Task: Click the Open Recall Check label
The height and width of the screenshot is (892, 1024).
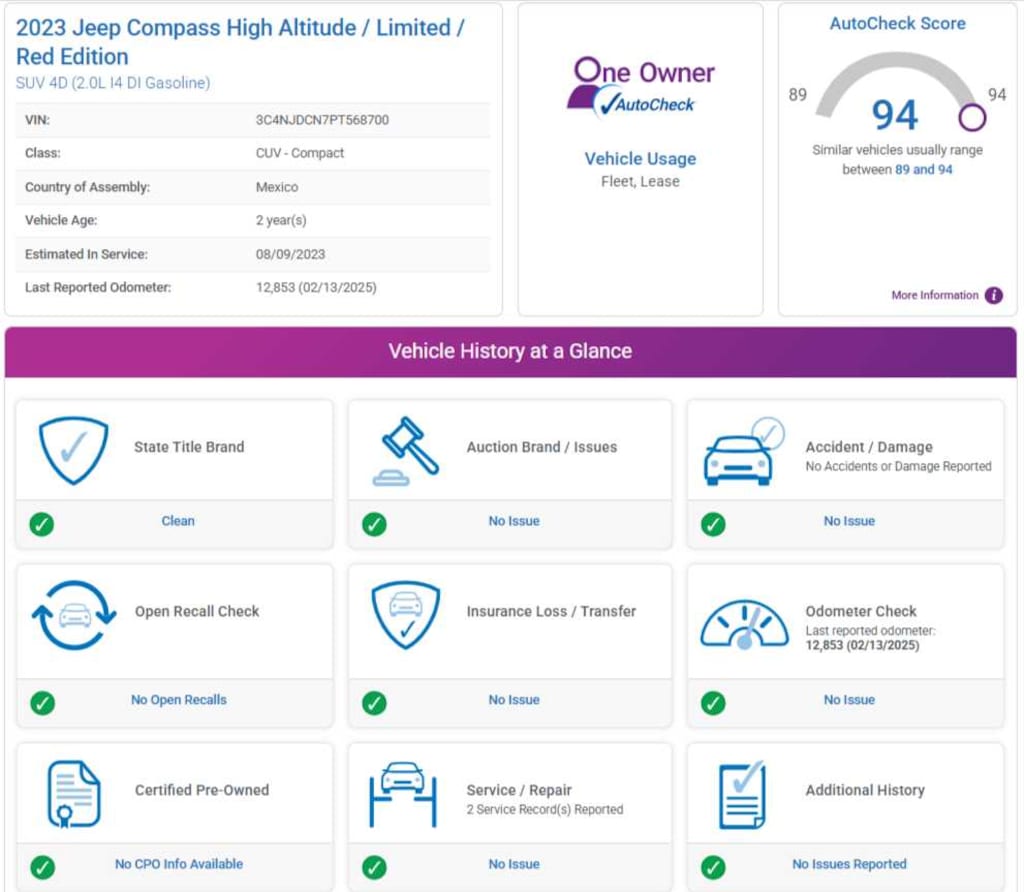Action: [197, 611]
